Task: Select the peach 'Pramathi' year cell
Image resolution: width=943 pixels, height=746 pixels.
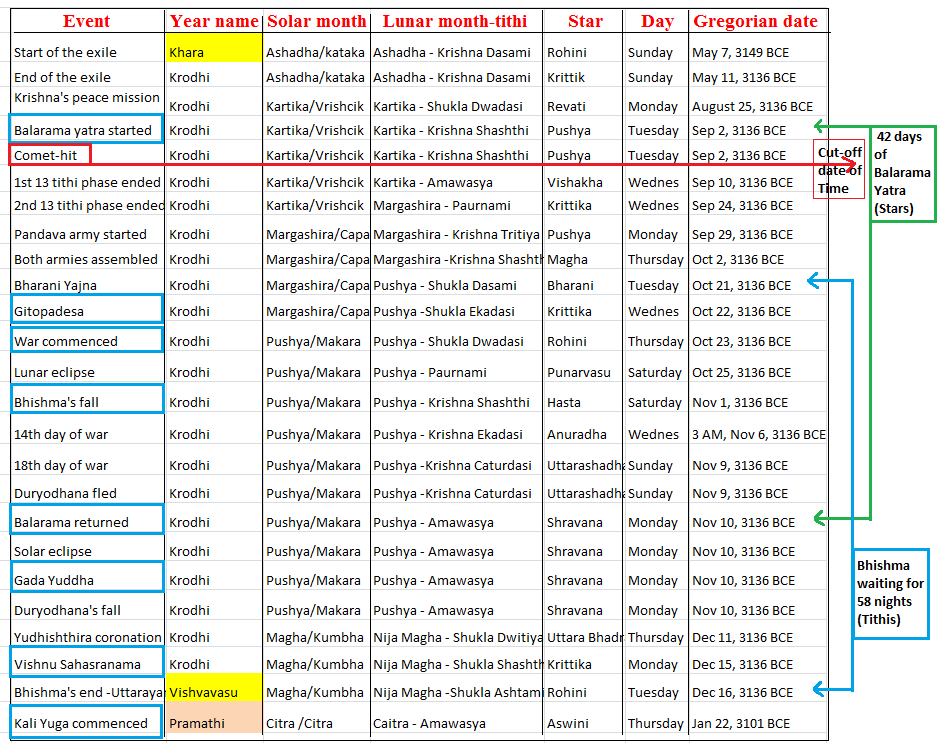Action: coord(214,718)
